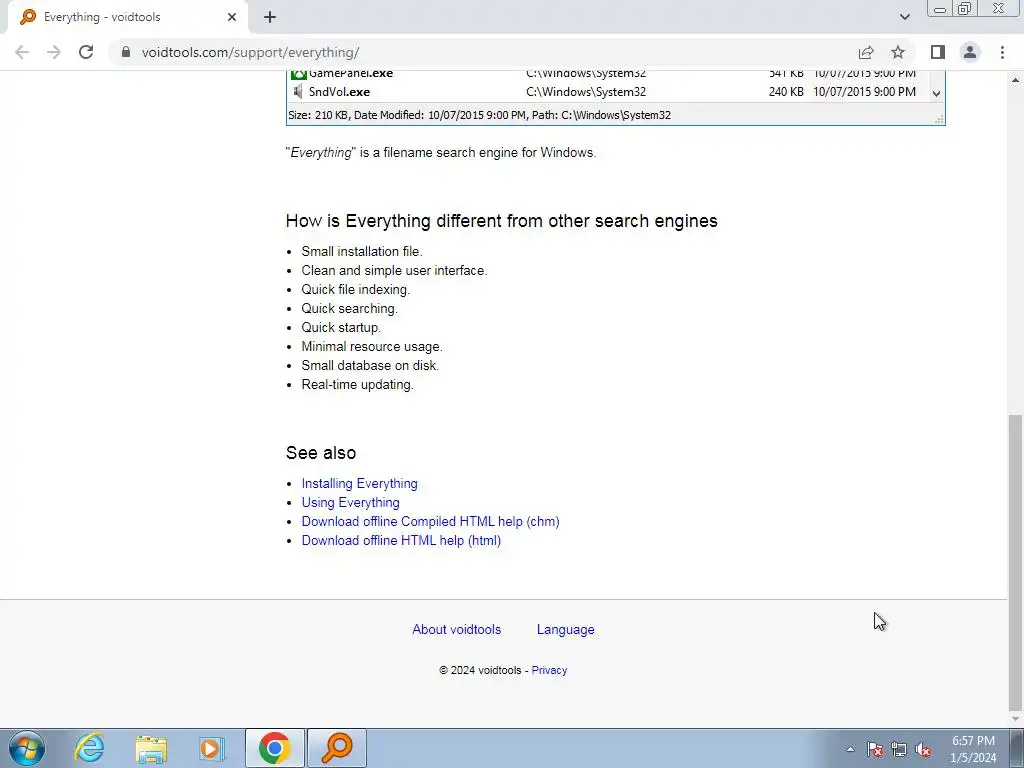Click the browser Back arrow
The height and width of the screenshot is (768, 1024).
22,52
